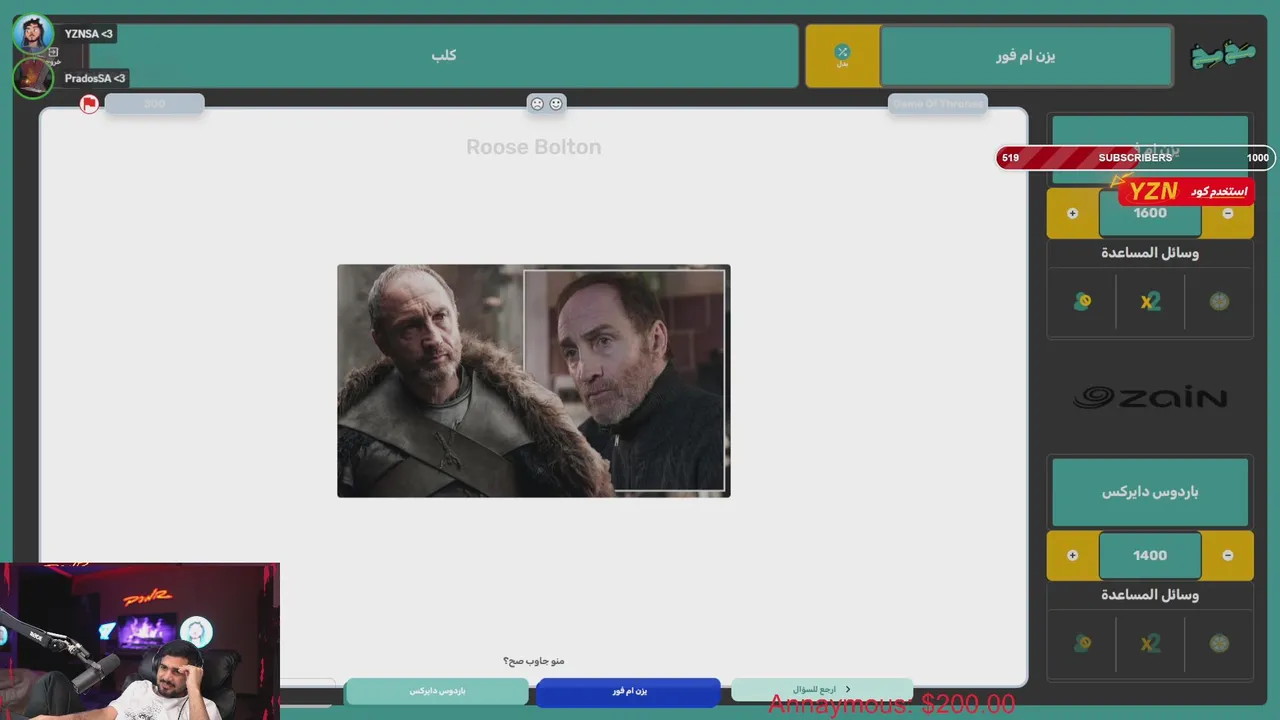This screenshot has height=720, width=1280.
Task: Click the منو جاوب صح؟ prompt text
Action: coord(534,661)
